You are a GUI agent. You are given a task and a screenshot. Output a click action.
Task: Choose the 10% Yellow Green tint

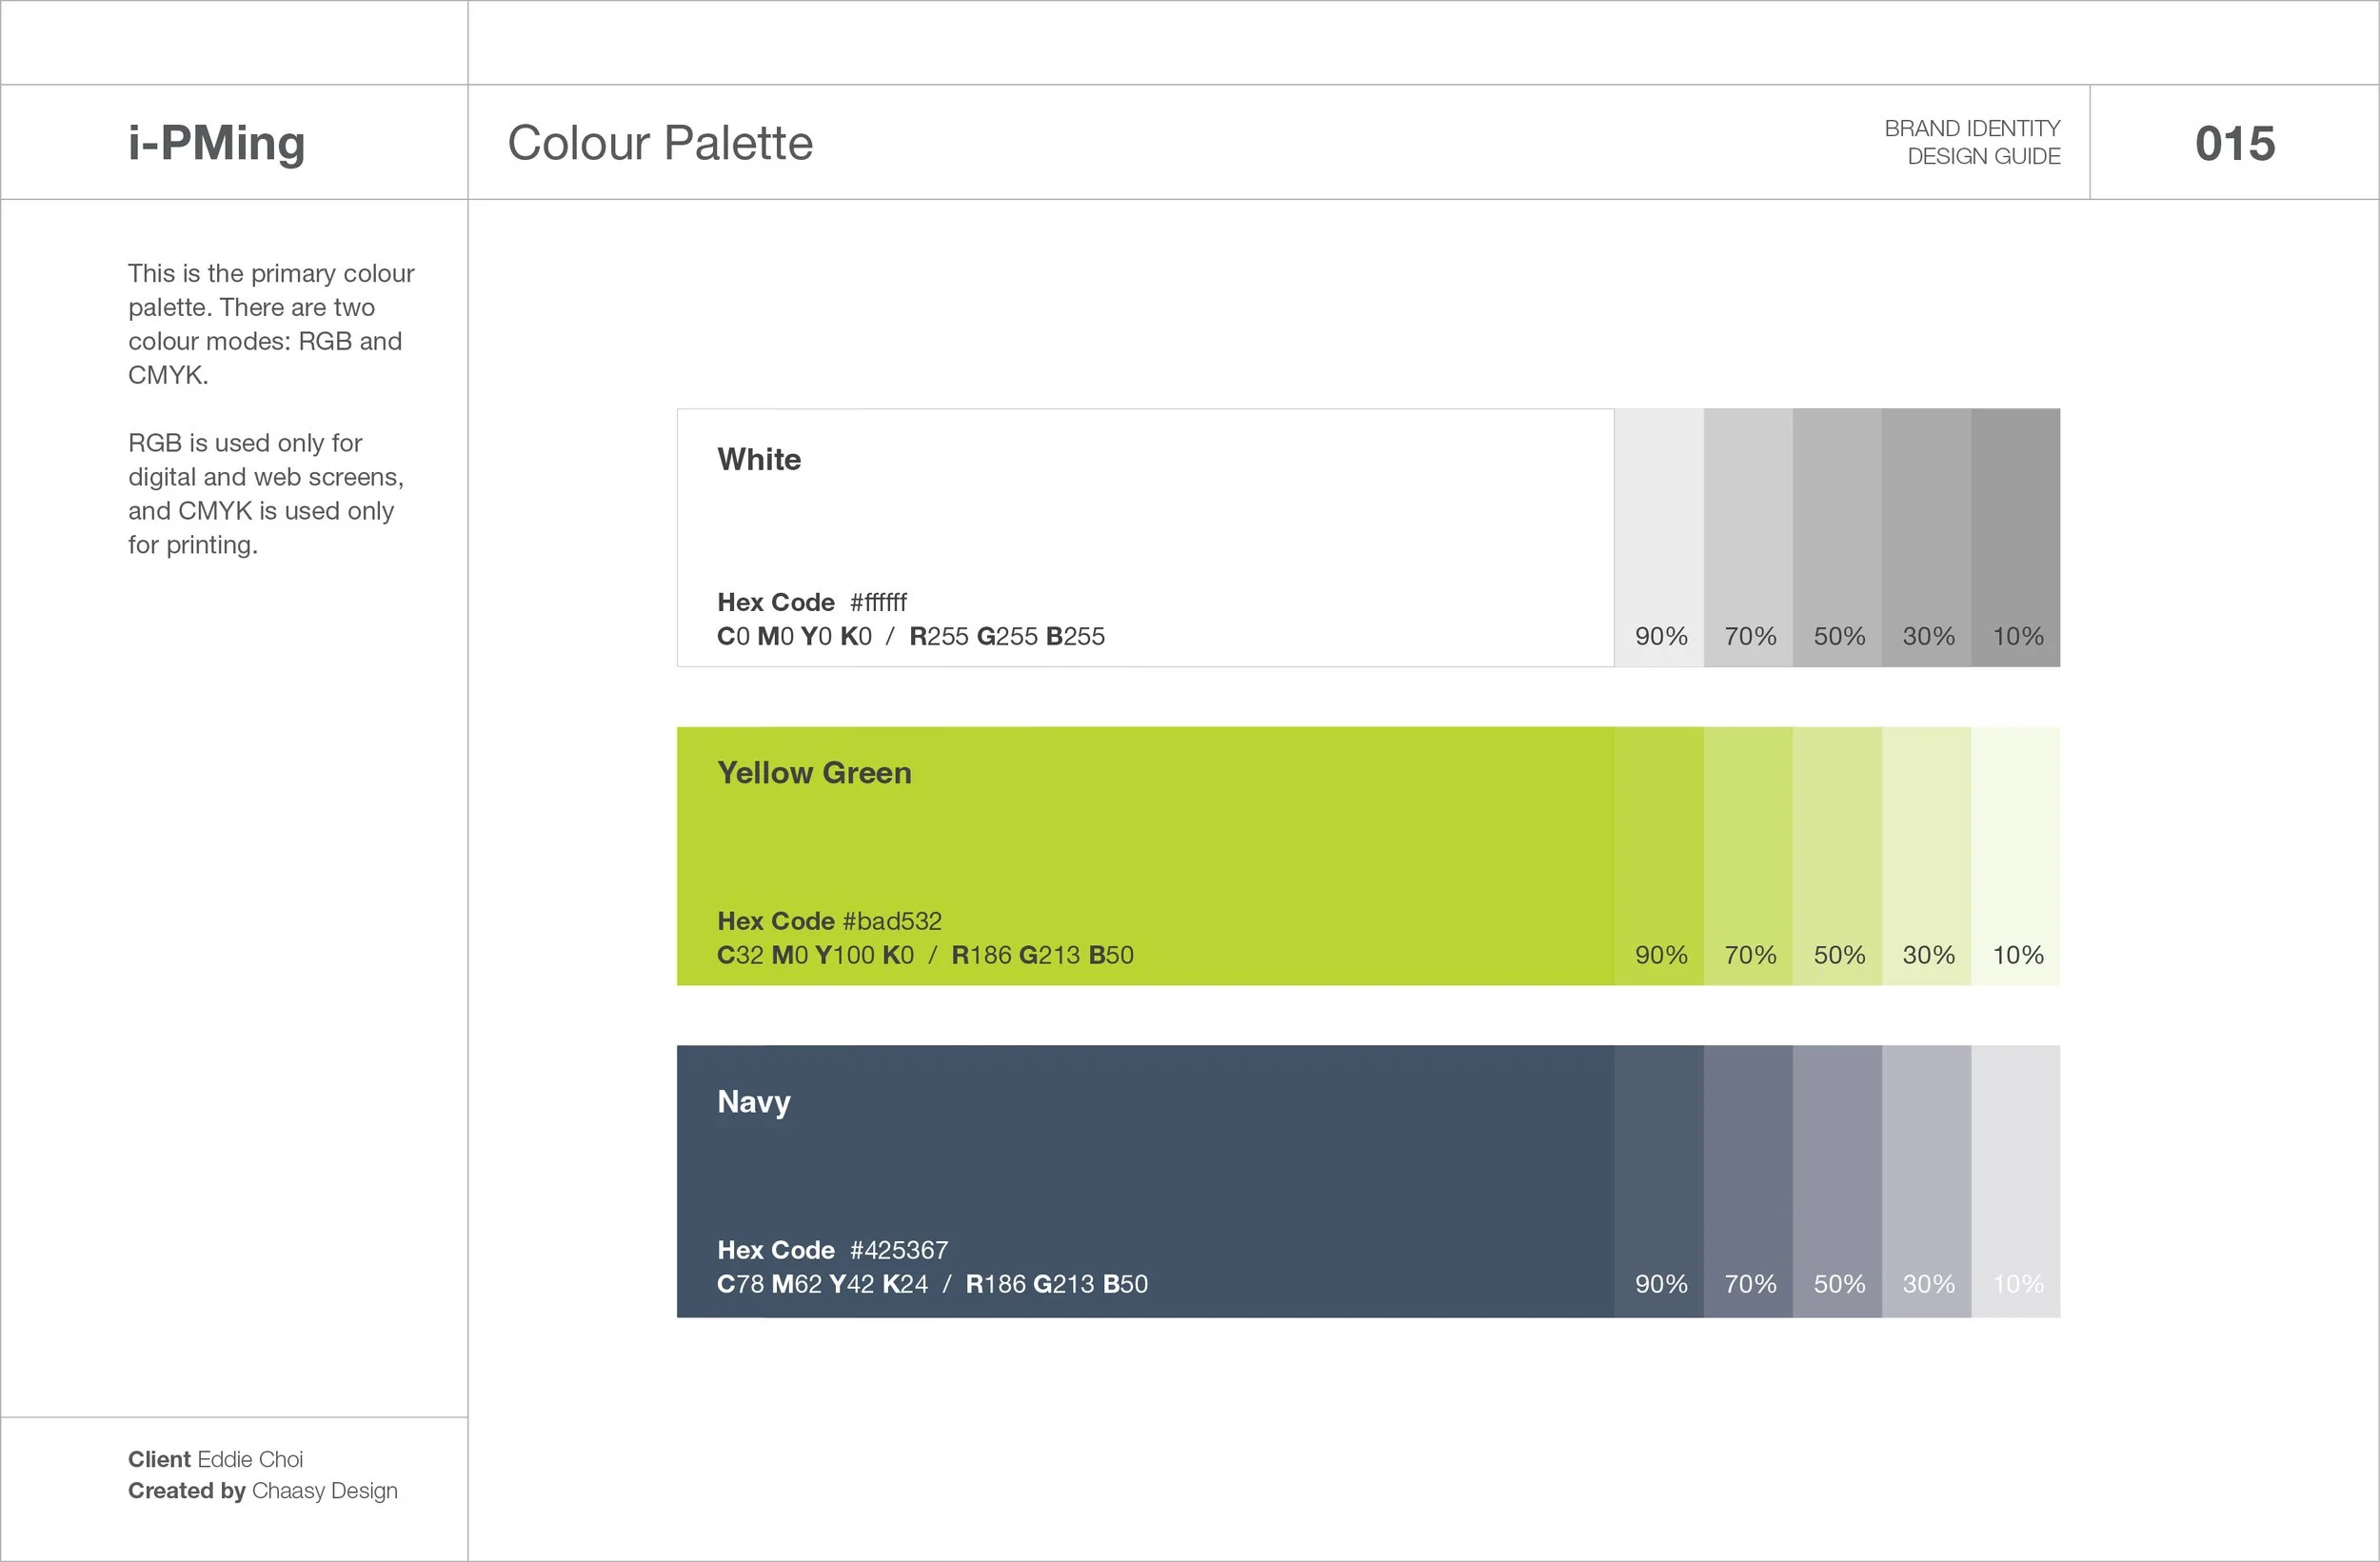(x=2015, y=856)
